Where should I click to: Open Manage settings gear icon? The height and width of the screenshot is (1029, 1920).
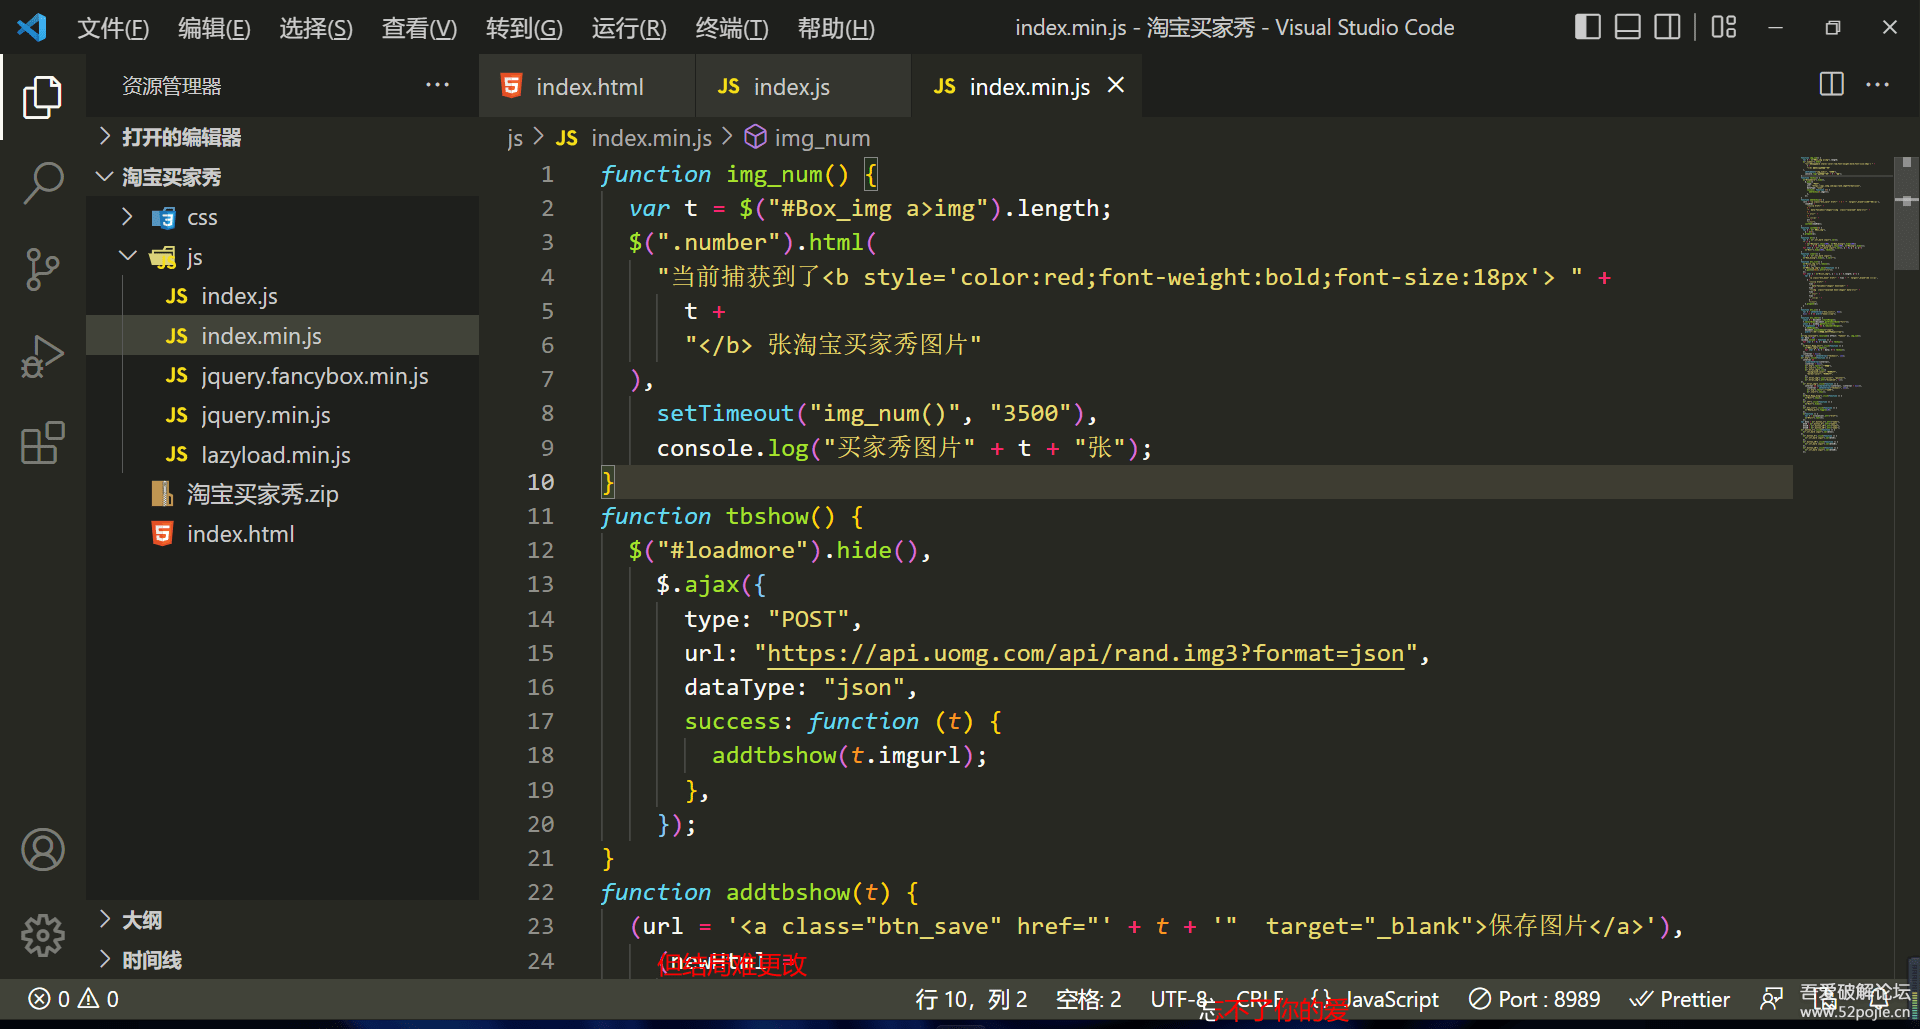pos(43,936)
